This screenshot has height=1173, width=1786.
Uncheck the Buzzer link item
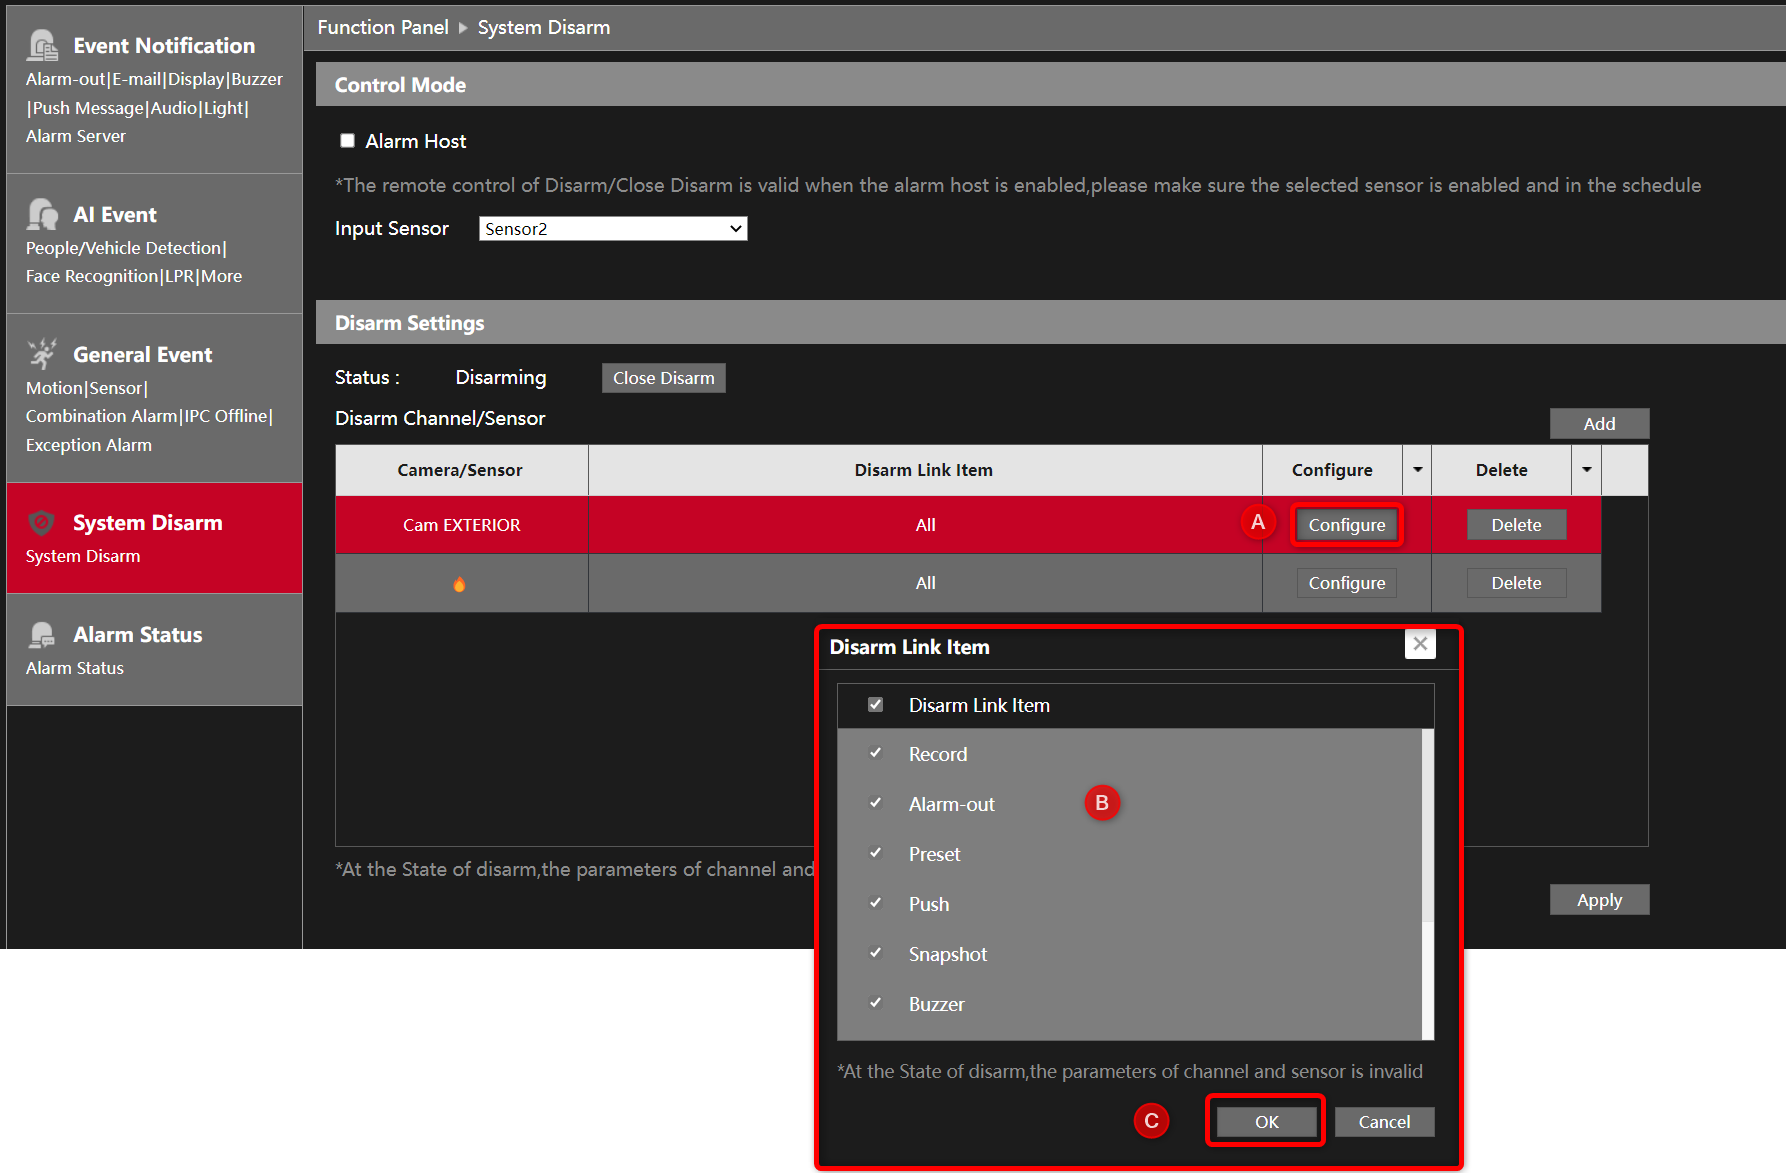click(875, 1003)
